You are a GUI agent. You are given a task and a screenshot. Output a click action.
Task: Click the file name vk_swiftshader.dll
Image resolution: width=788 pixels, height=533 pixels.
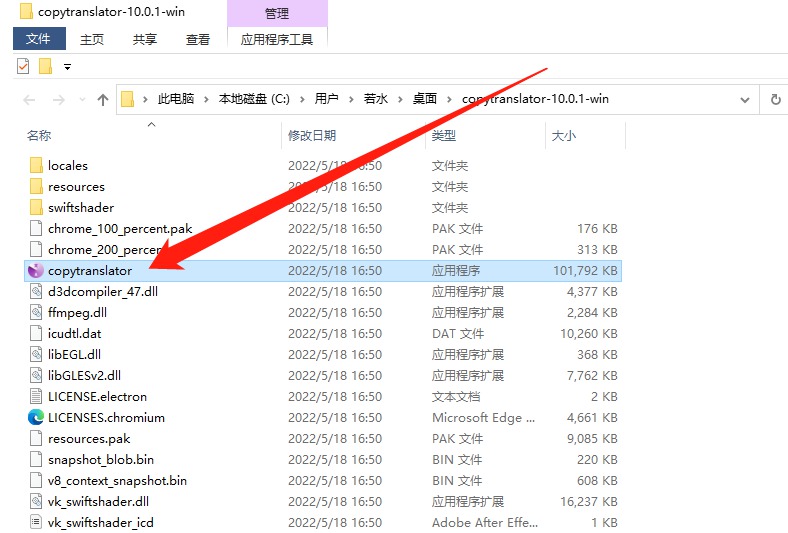coord(98,501)
